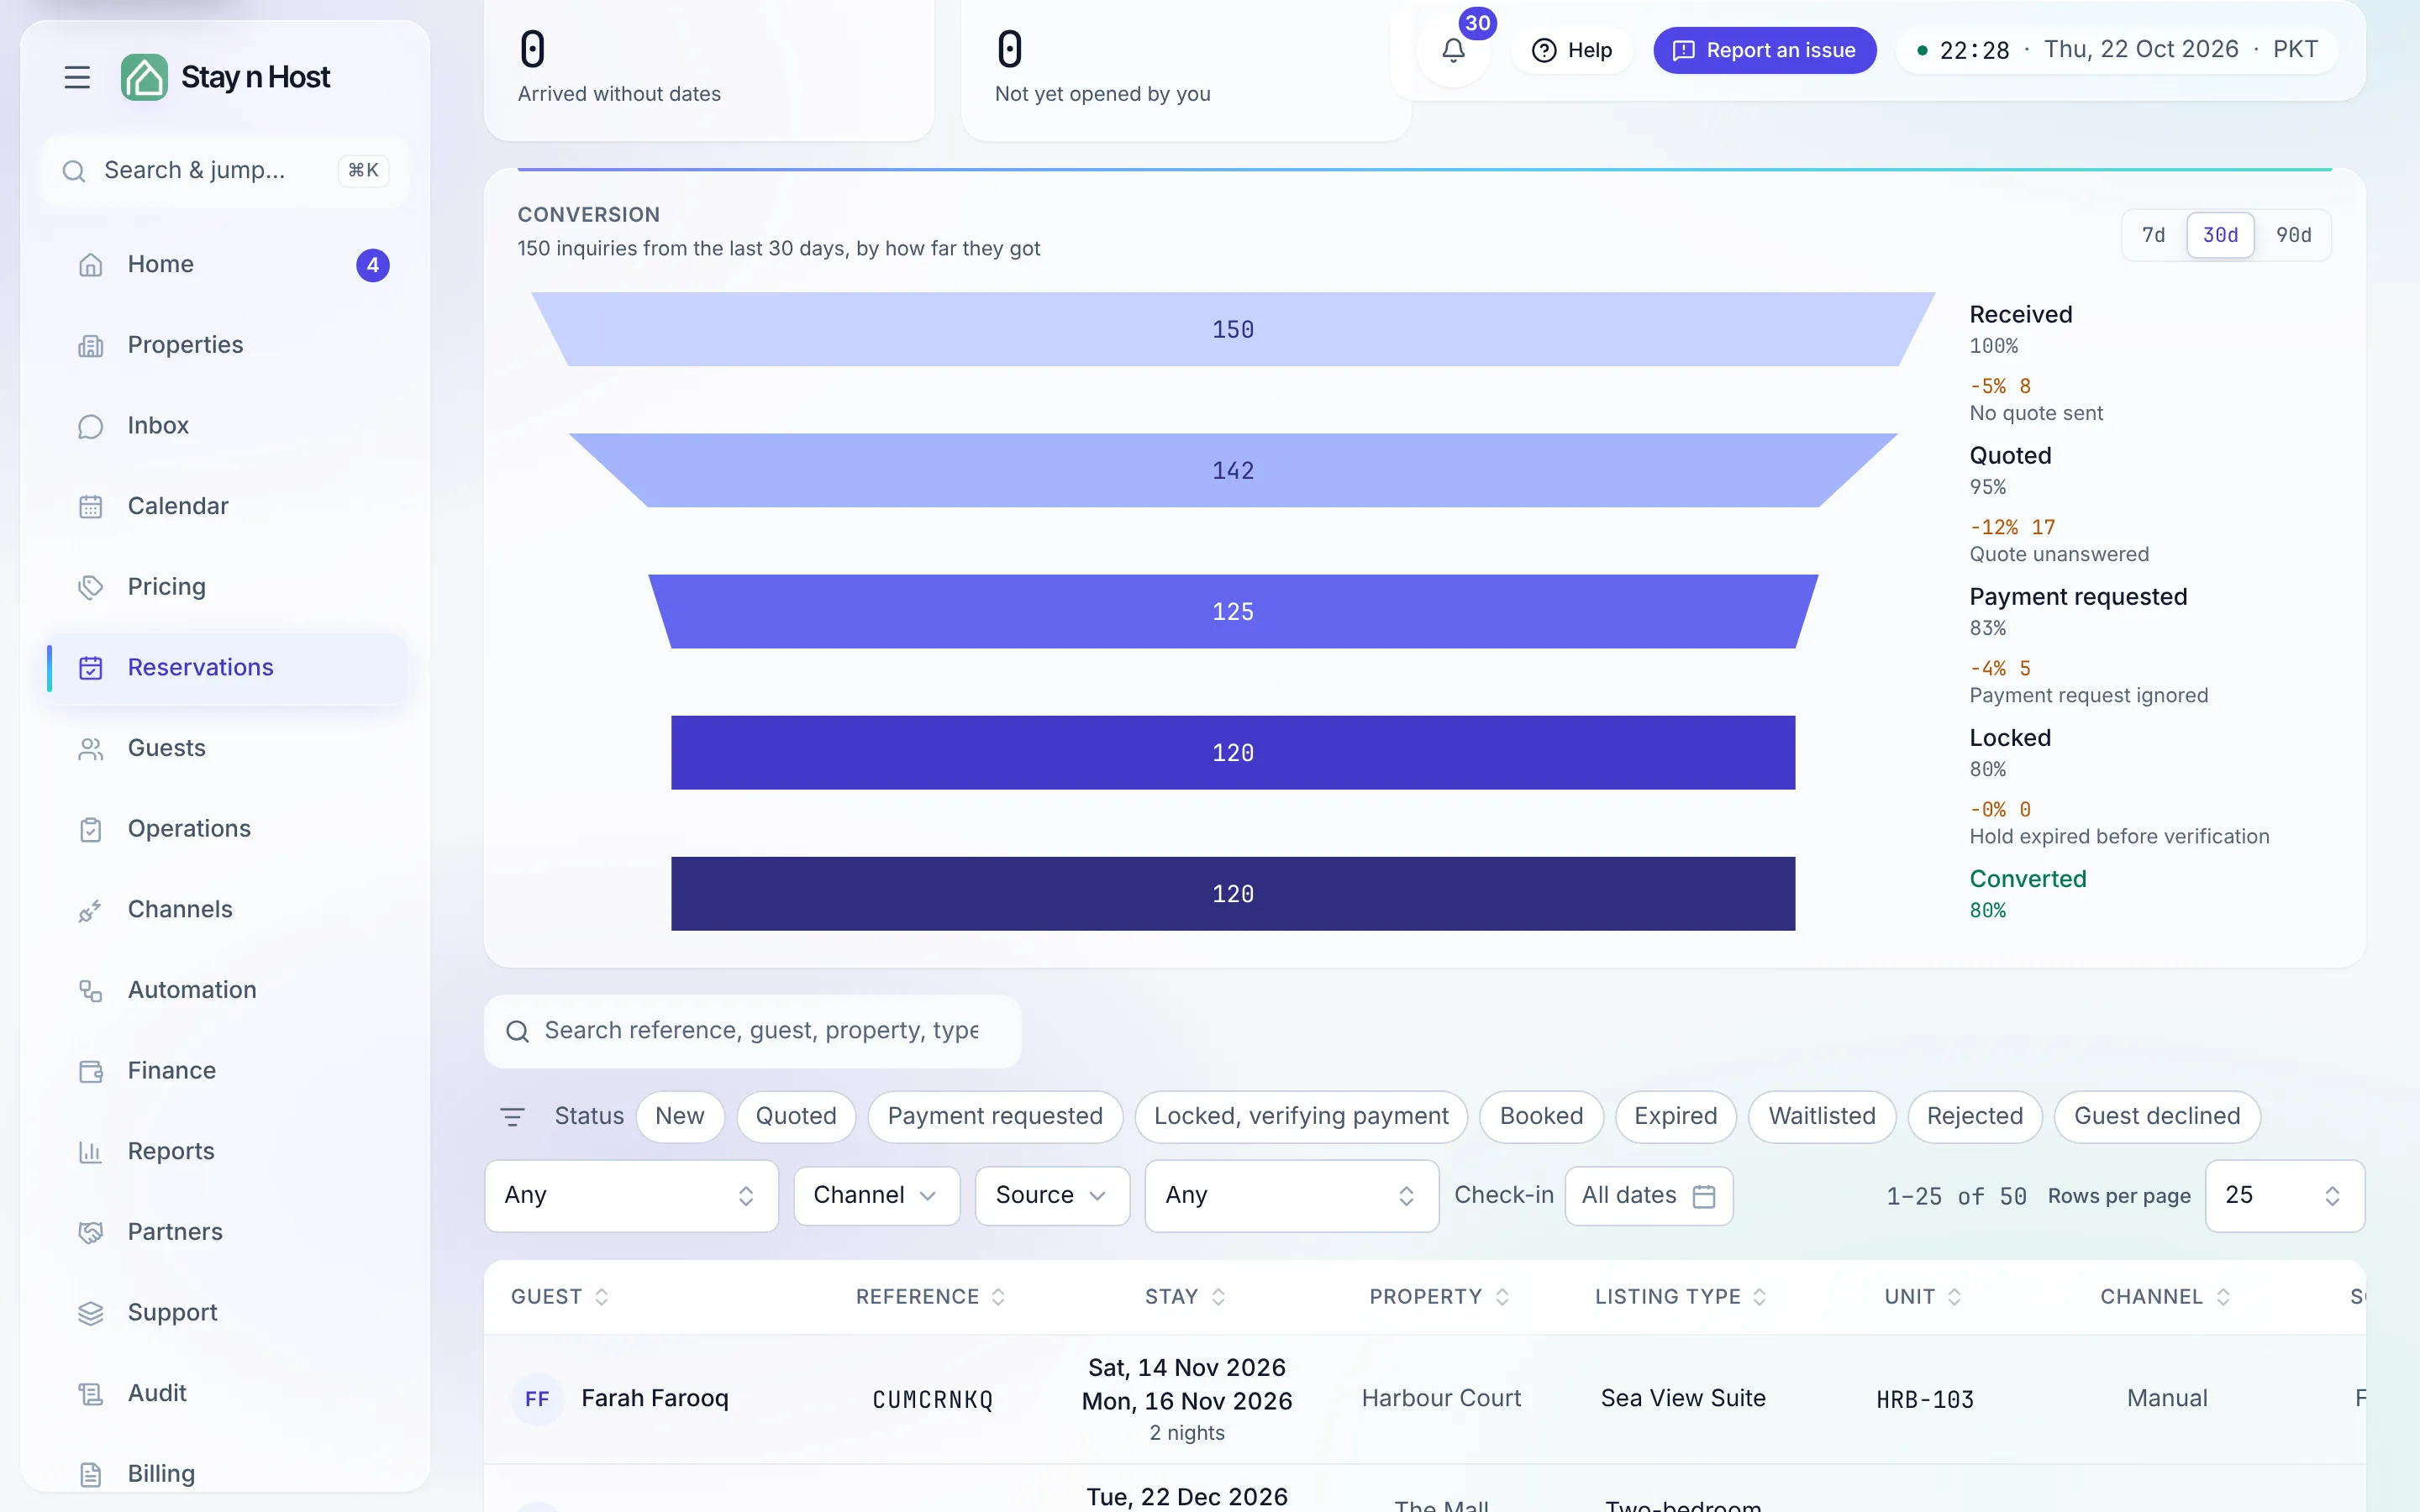The height and width of the screenshot is (1512, 2420).
Task: Click the Operations clipboard icon
Action: tap(91, 829)
